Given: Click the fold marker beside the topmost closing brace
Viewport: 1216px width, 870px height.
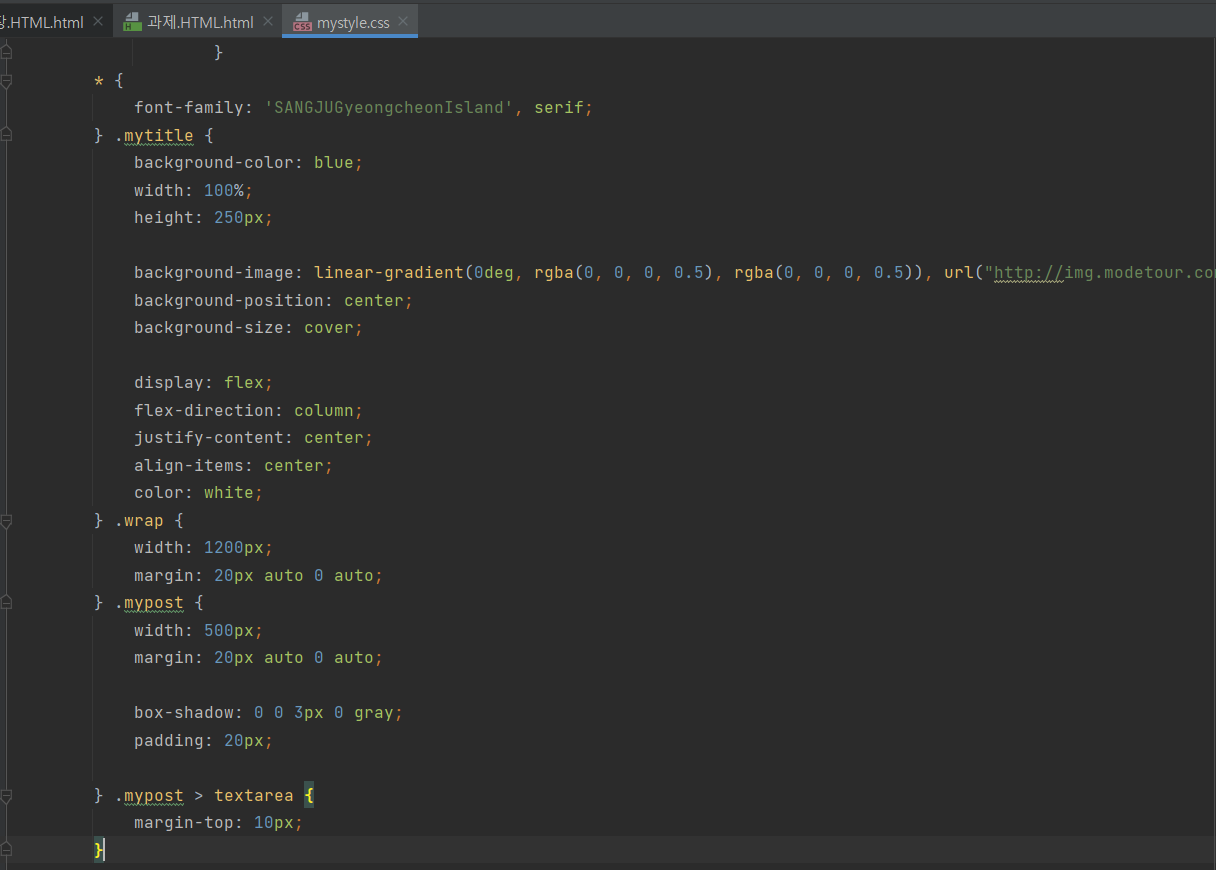Looking at the screenshot, I should click(6, 52).
